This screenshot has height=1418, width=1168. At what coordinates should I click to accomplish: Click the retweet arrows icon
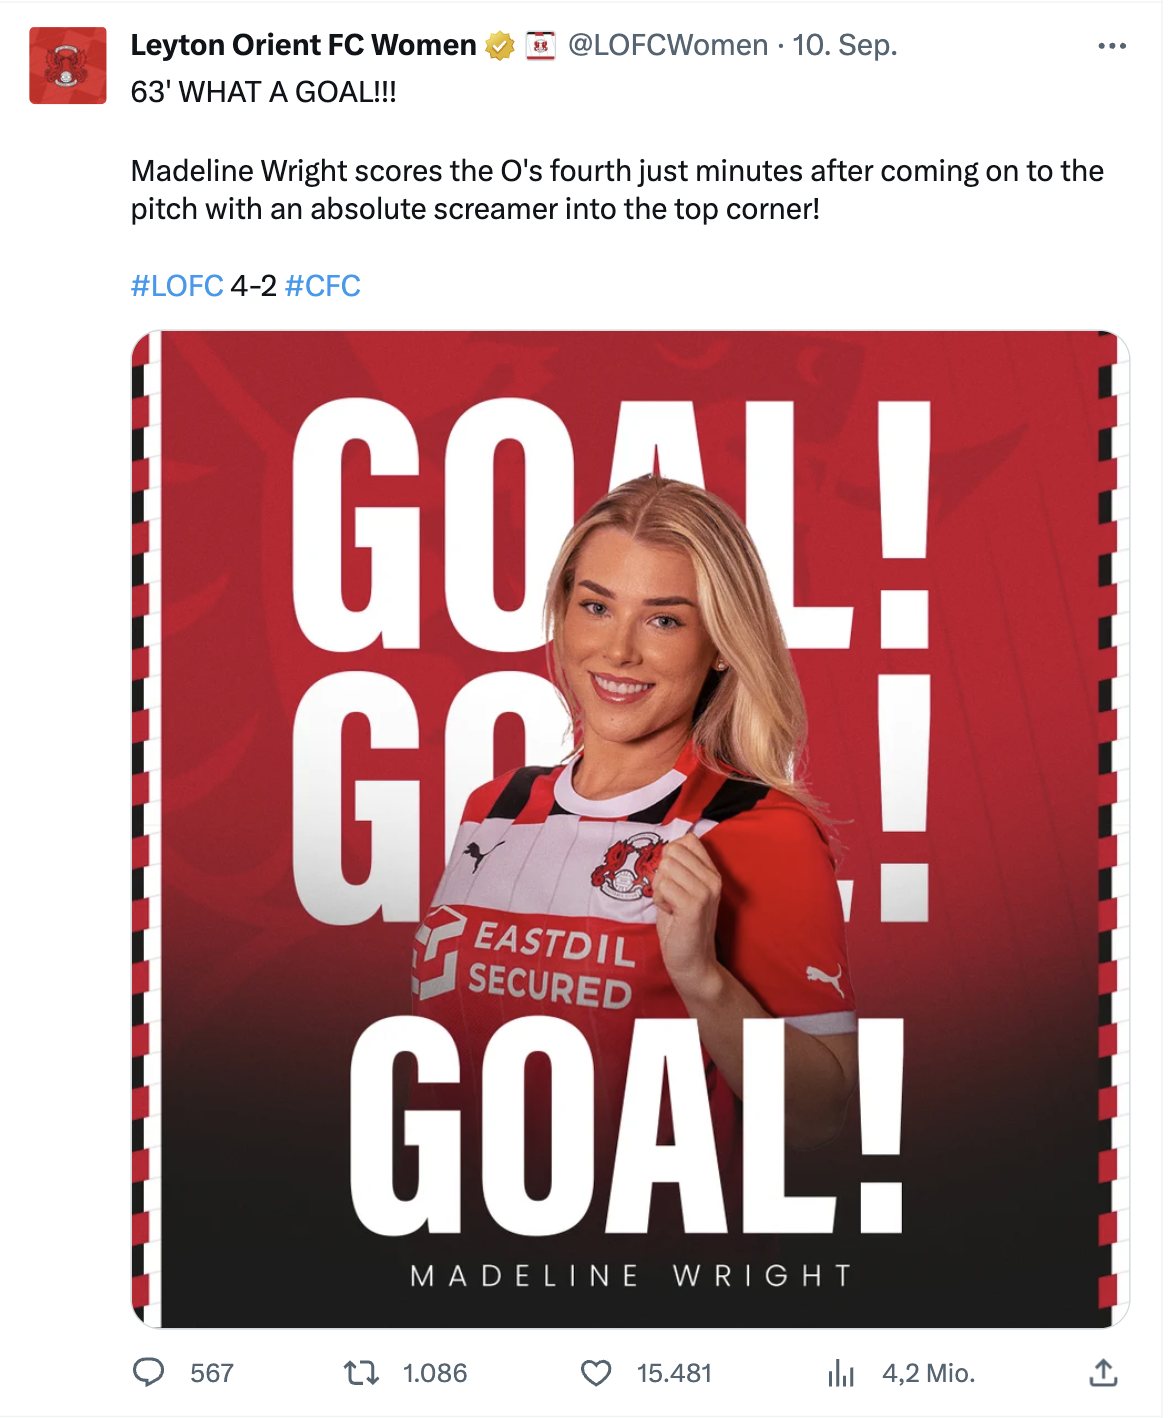click(x=361, y=1372)
